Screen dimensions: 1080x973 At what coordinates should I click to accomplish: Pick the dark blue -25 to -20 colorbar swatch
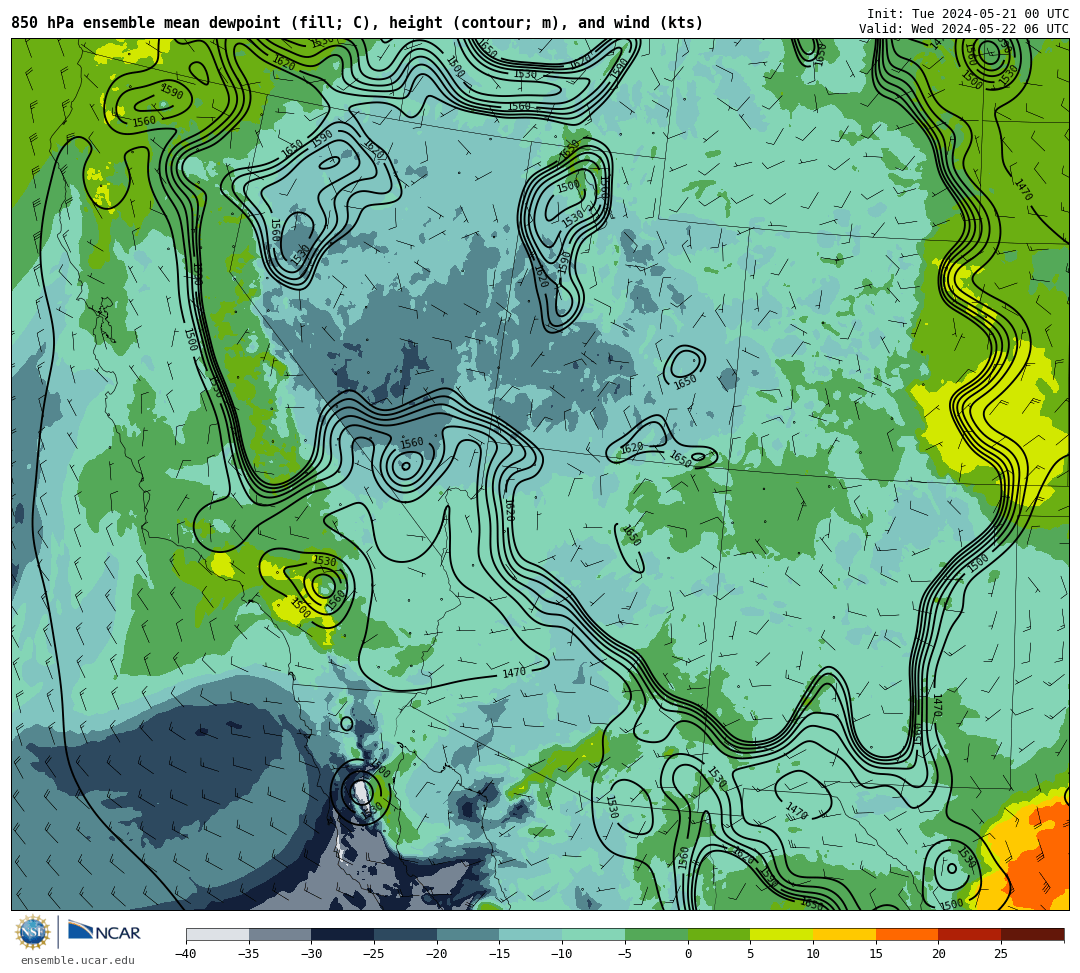(406, 934)
